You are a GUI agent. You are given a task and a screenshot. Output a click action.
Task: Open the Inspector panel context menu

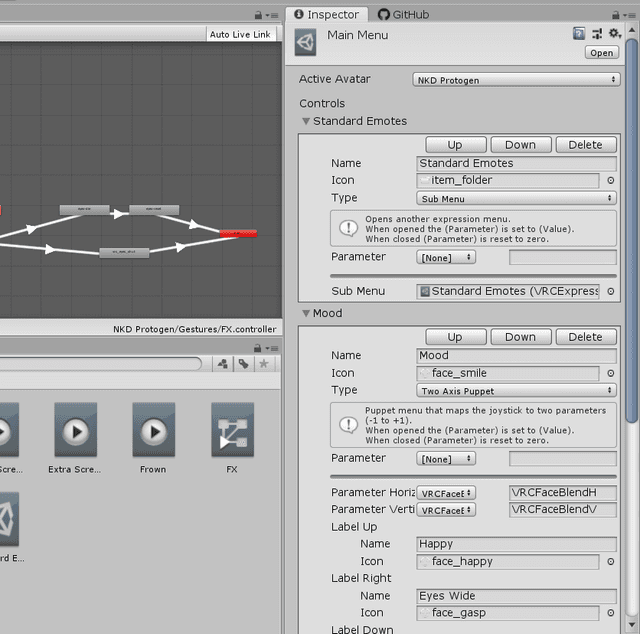tap(629, 16)
